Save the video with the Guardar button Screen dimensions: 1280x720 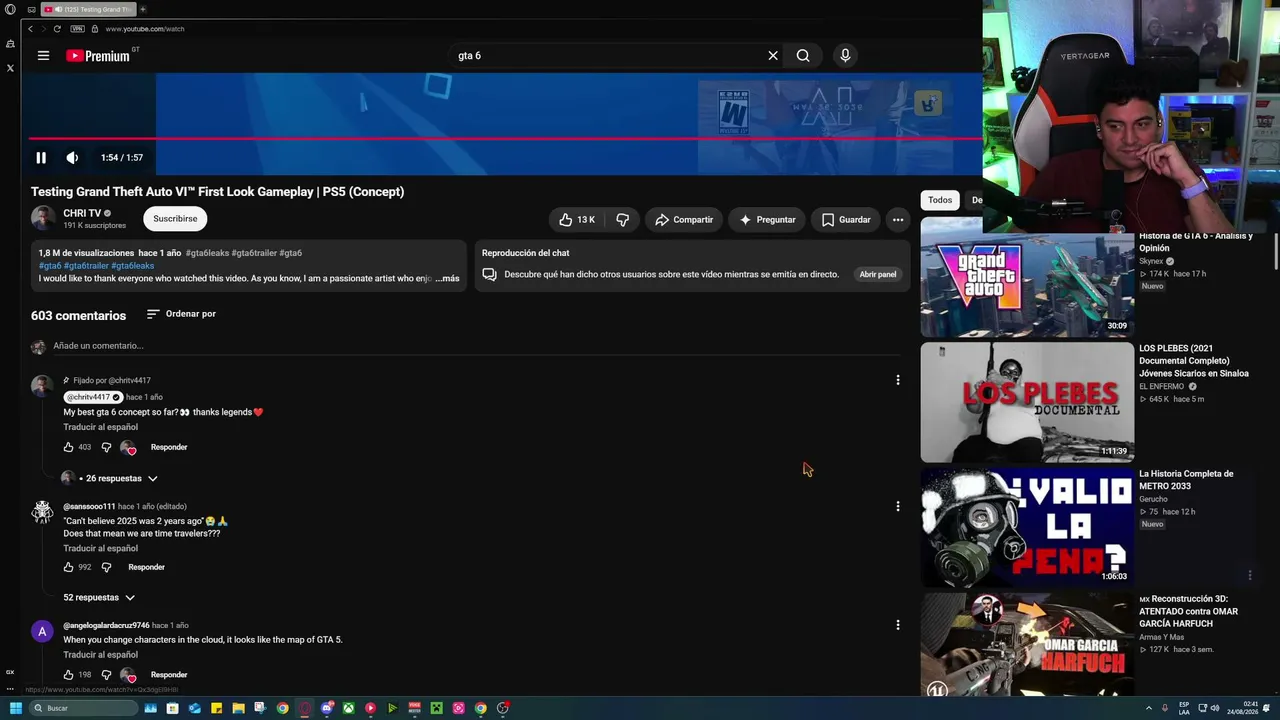pyautogui.click(x=846, y=220)
